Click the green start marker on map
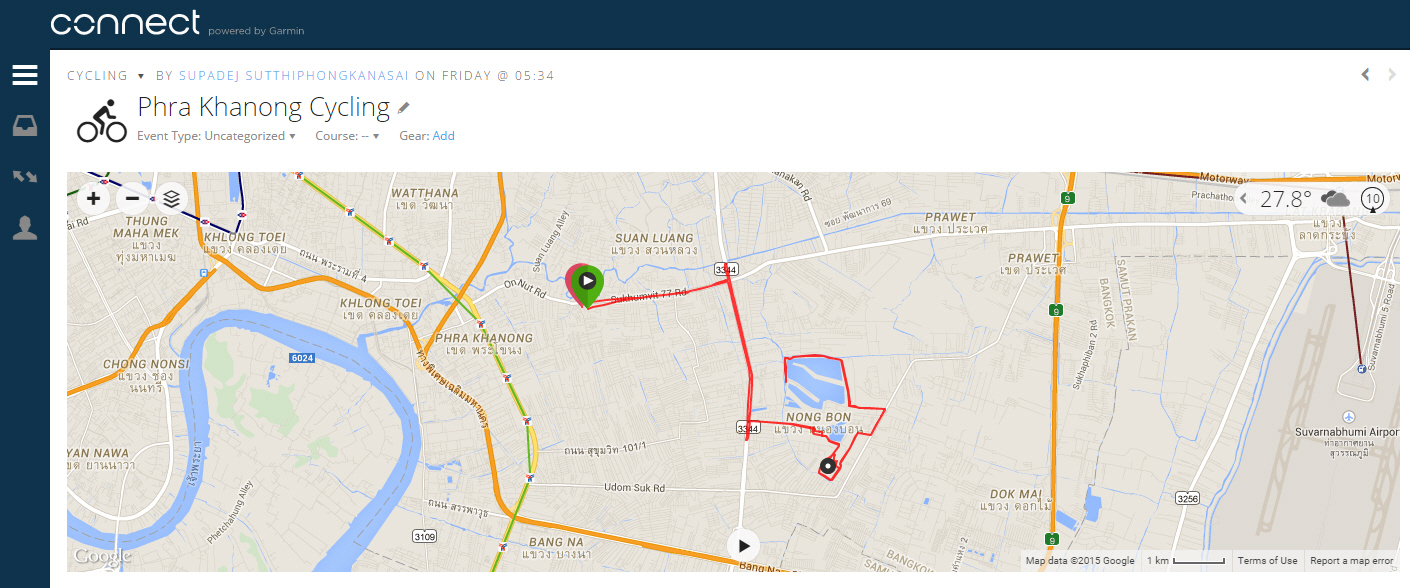 [x=587, y=283]
